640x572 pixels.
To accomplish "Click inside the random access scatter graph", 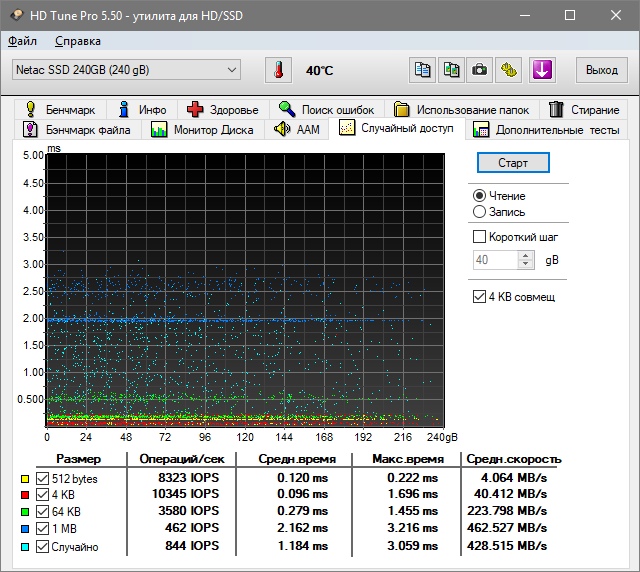I will pyautogui.click(x=245, y=290).
